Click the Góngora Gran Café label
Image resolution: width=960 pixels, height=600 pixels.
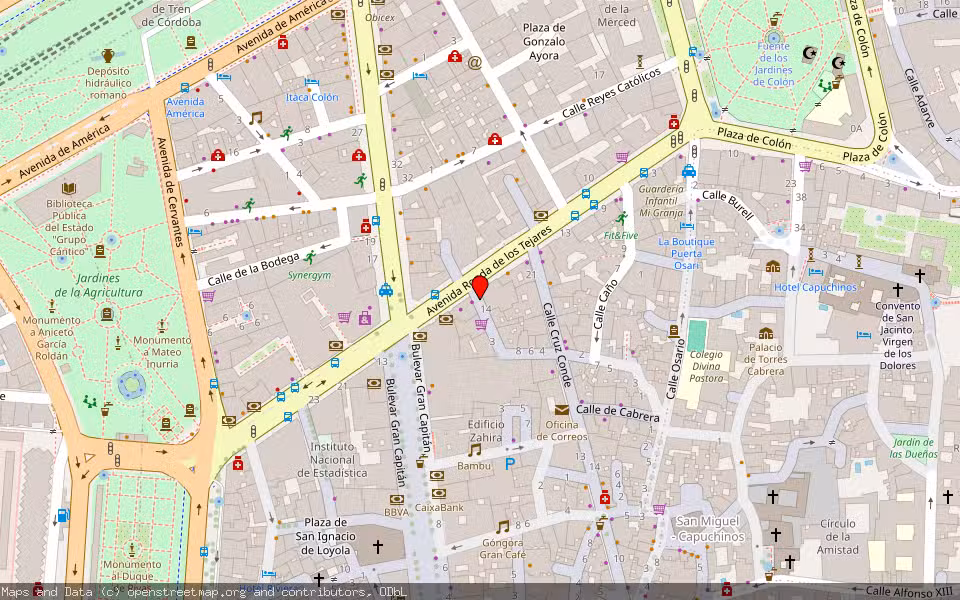click(502, 549)
